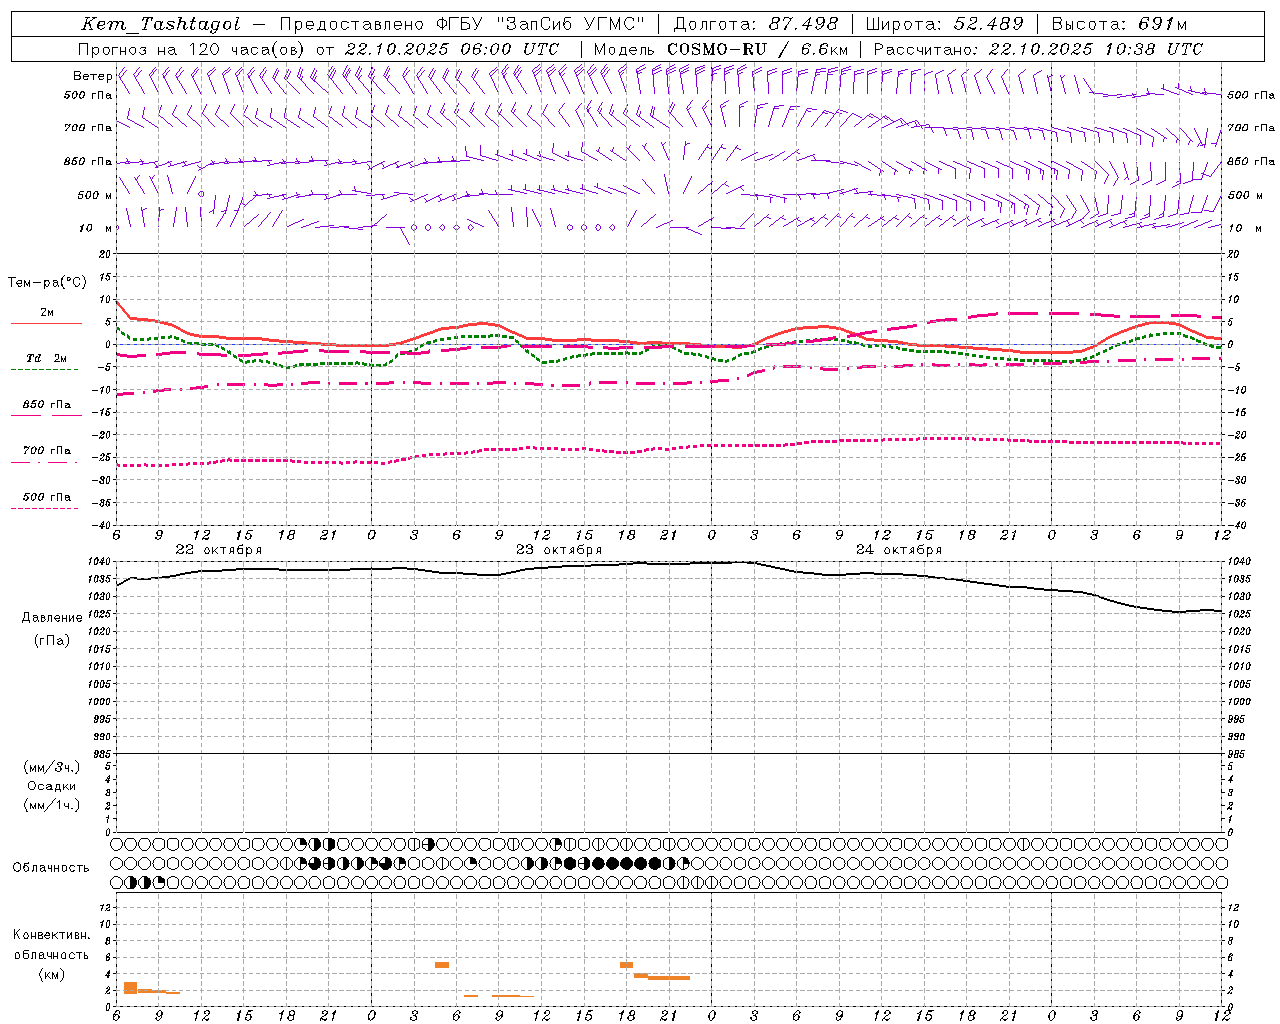Click the 24 октября date label

pyautogui.click(x=899, y=550)
